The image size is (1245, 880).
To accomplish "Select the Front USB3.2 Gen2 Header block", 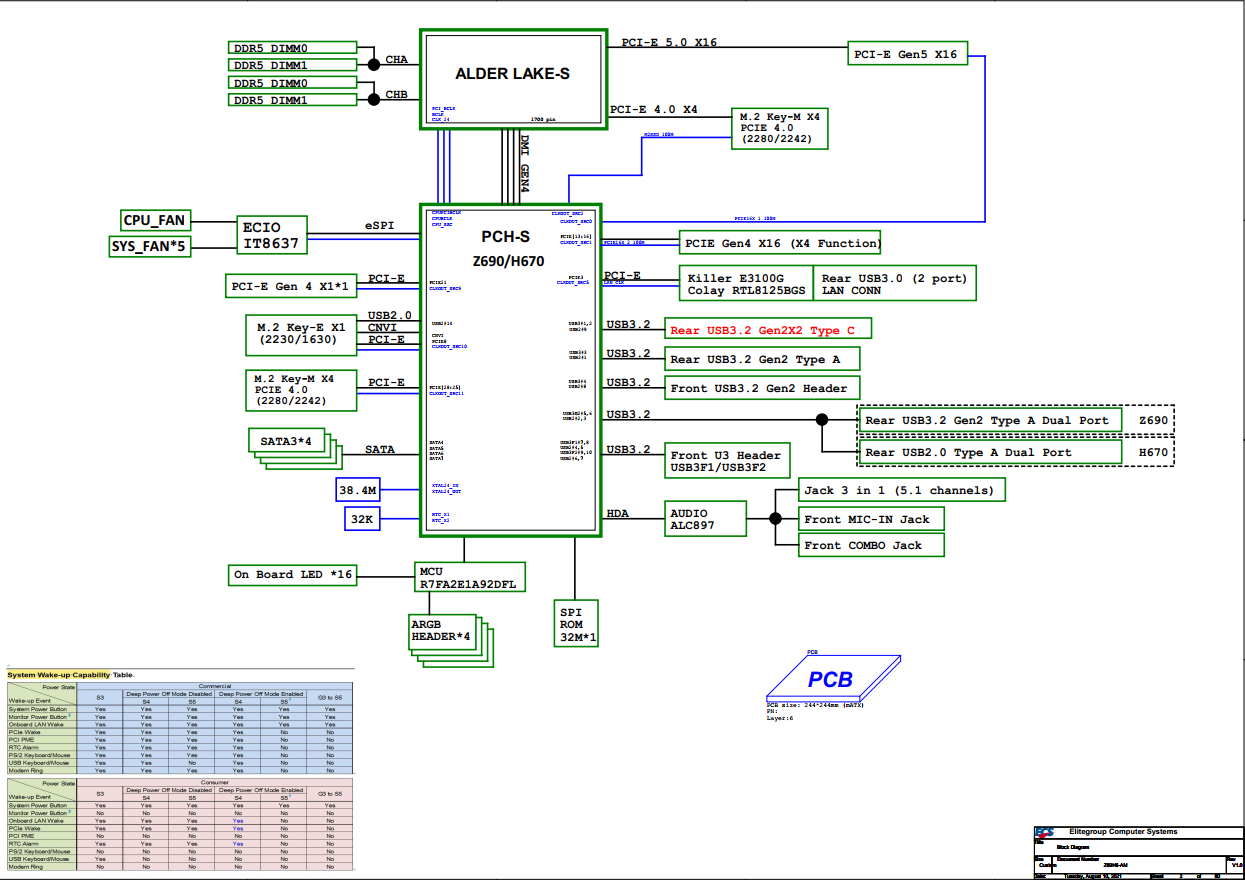I will (762, 388).
